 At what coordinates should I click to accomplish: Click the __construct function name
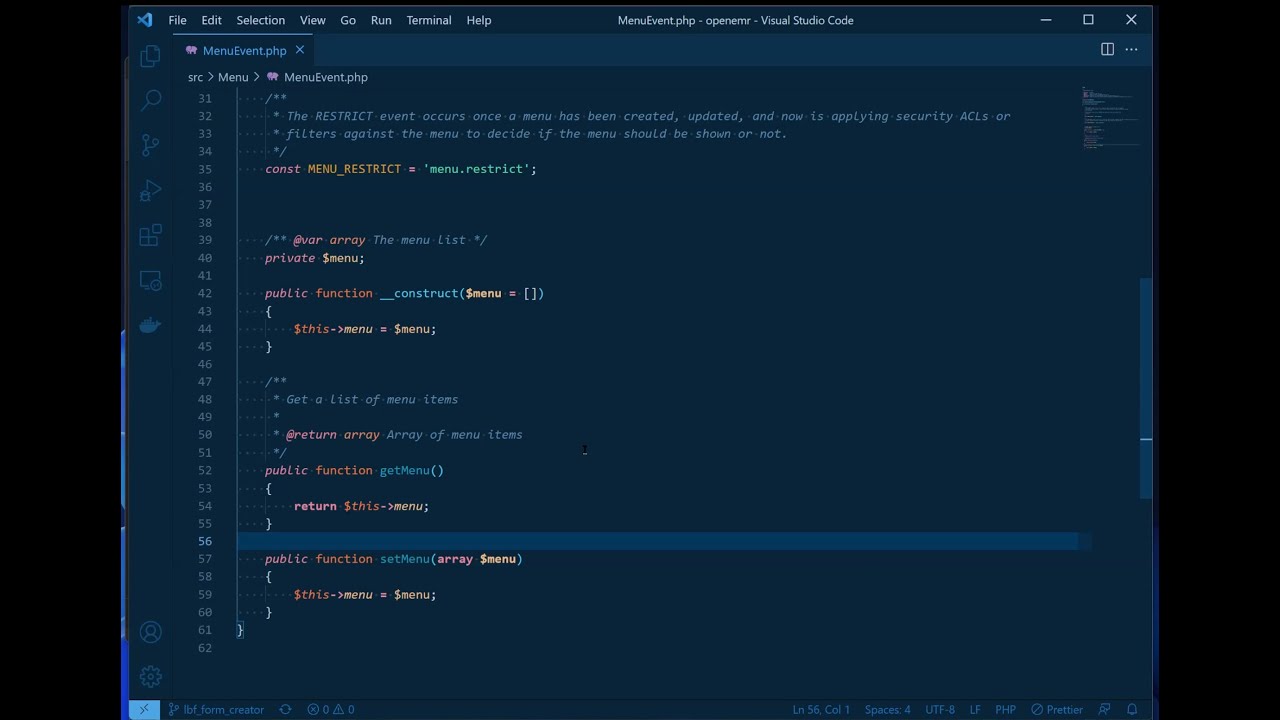click(419, 293)
